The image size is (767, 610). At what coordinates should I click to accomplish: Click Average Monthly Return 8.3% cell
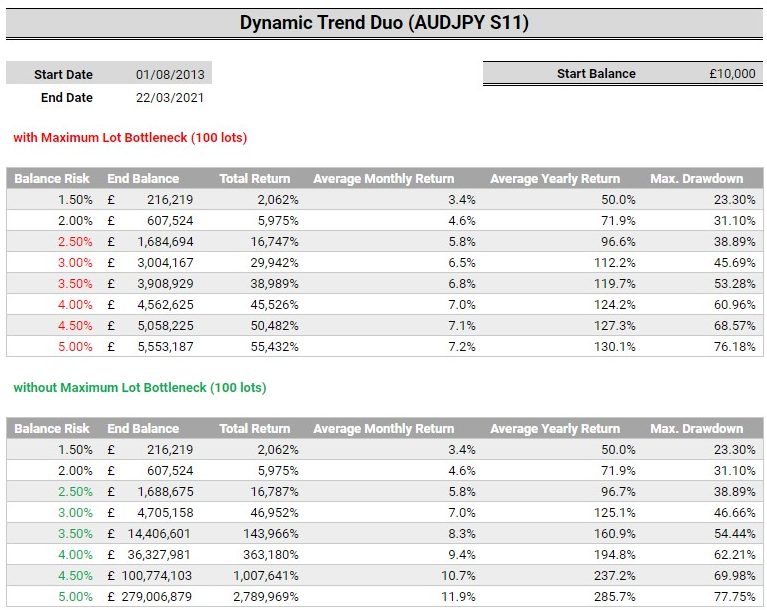(462, 534)
